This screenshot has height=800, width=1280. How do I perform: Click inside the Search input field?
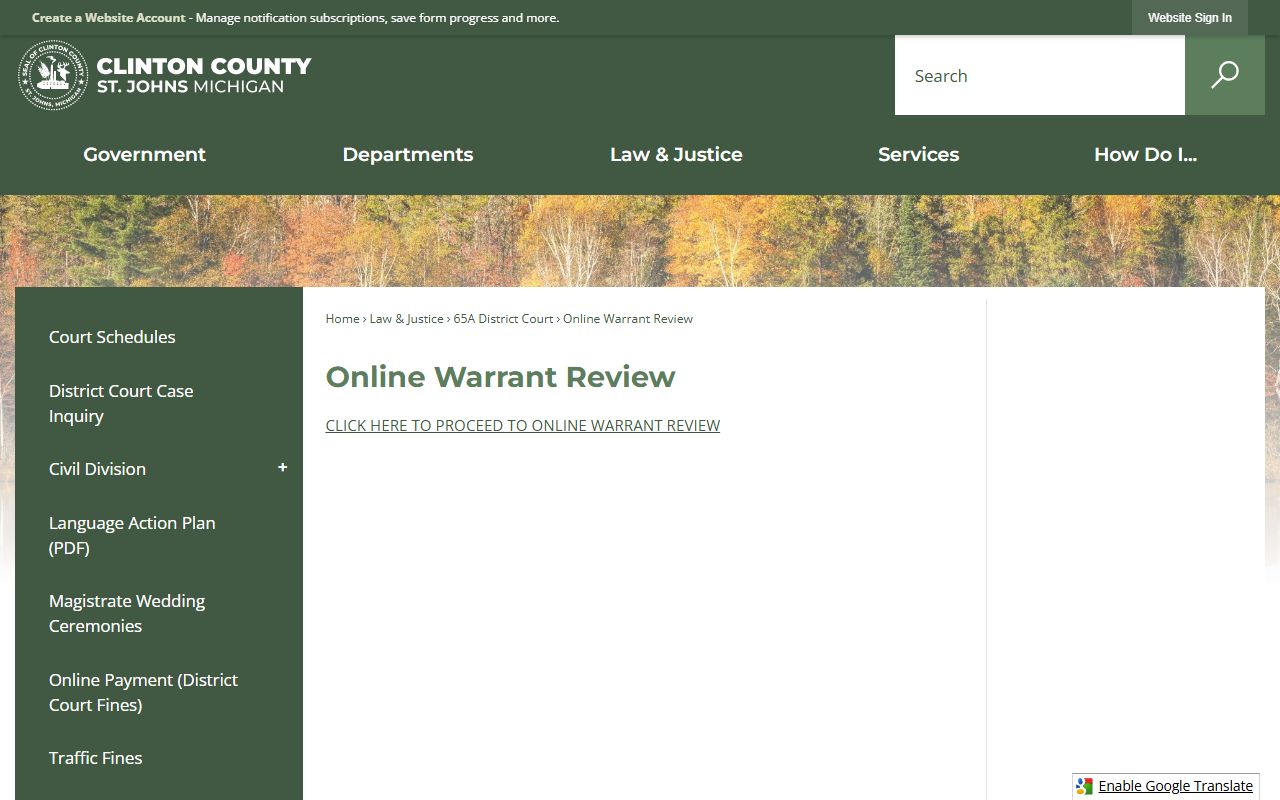[1040, 75]
